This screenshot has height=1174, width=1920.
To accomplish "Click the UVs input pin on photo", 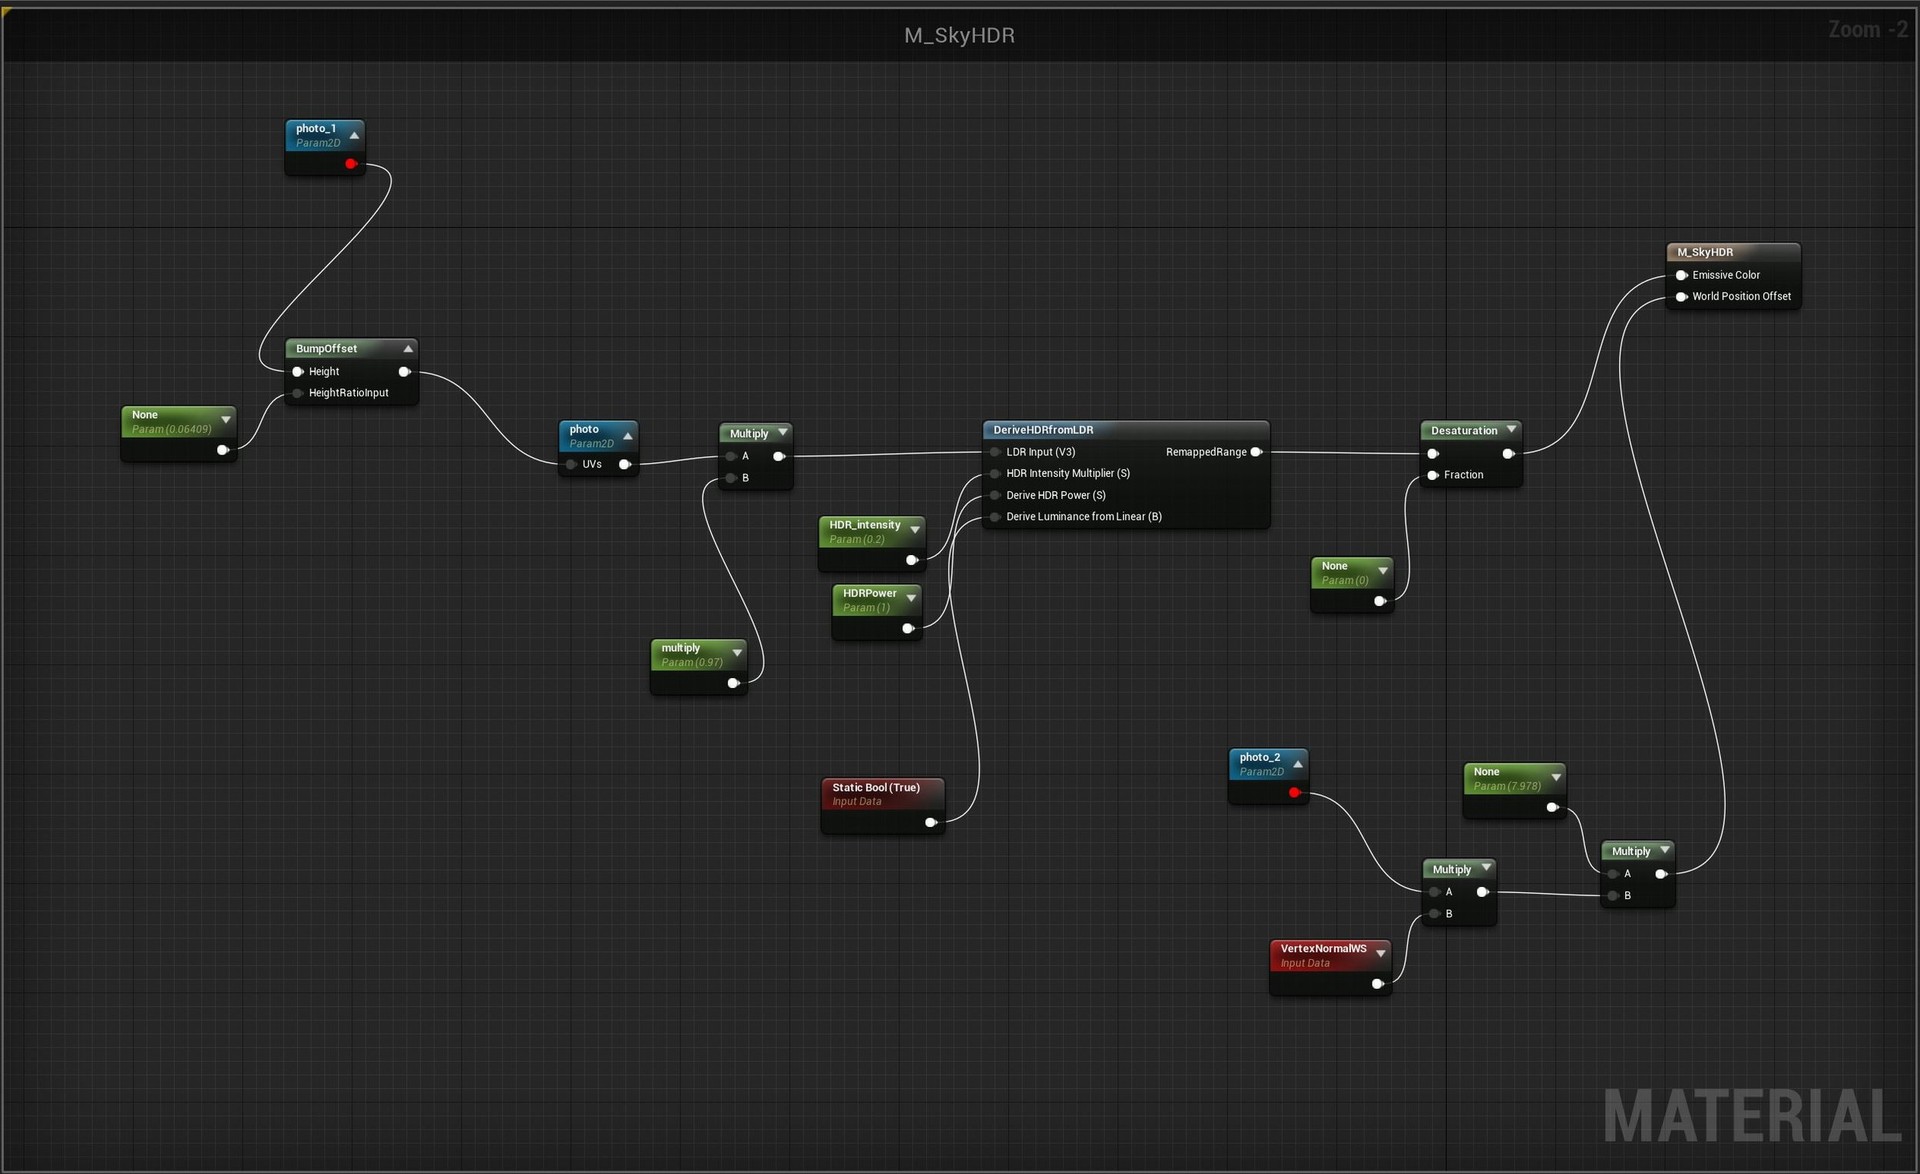I will click(571, 464).
